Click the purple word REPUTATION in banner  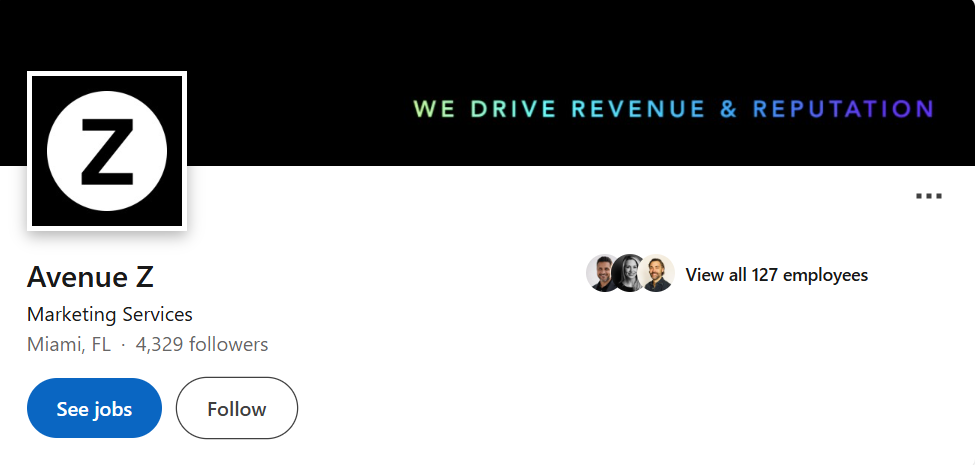pos(843,109)
